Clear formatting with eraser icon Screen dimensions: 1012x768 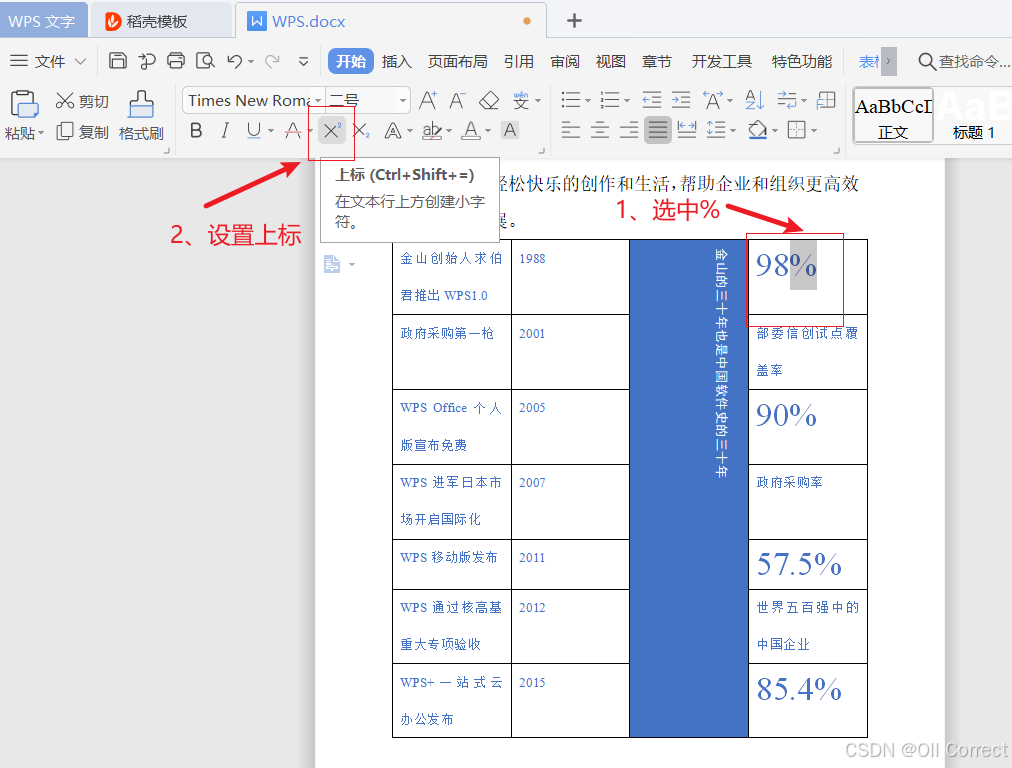coord(489,100)
